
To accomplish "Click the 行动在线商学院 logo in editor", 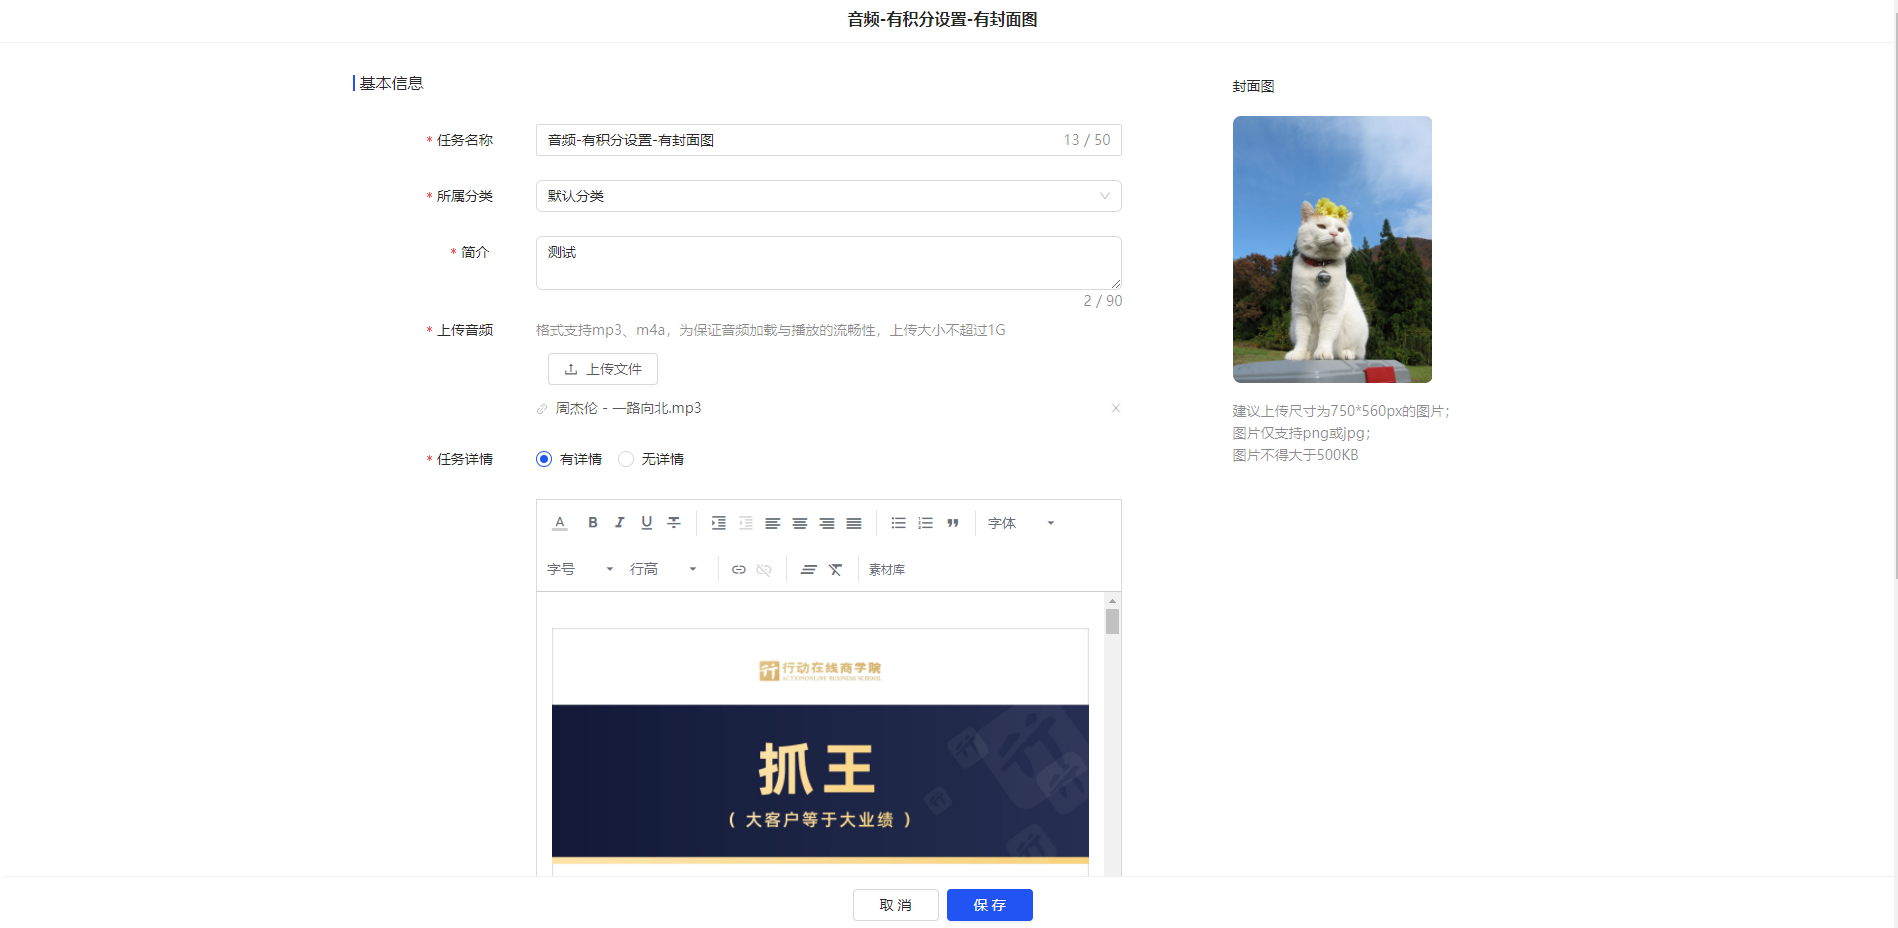I will pyautogui.click(x=820, y=670).
